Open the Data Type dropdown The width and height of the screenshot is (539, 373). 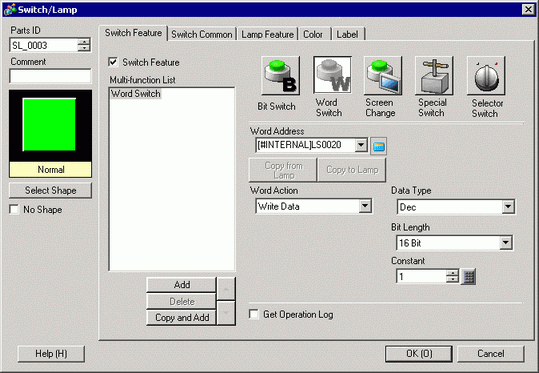click(508, 207)
